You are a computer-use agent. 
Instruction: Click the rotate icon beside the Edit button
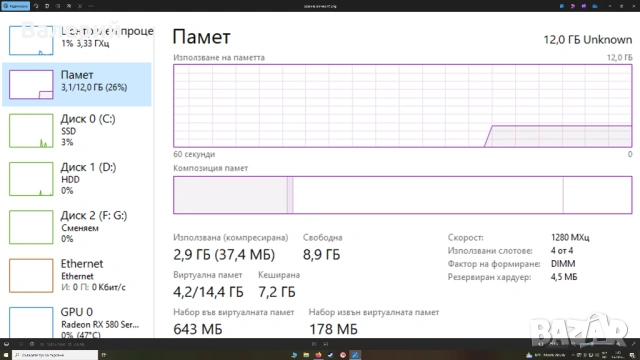point(36,6)
